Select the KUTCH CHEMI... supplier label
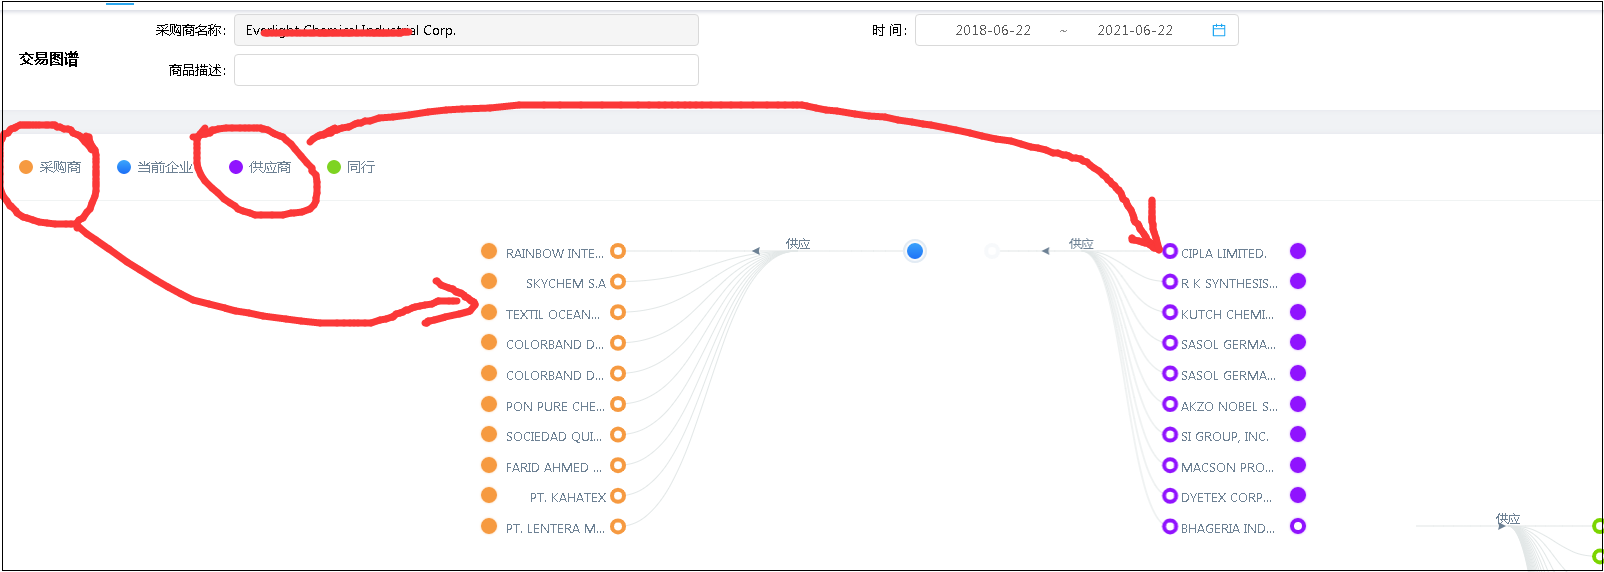Image resolution: width=1604 pixels, height=572 pixels. pyautogui.click(x=1227, y=314)
